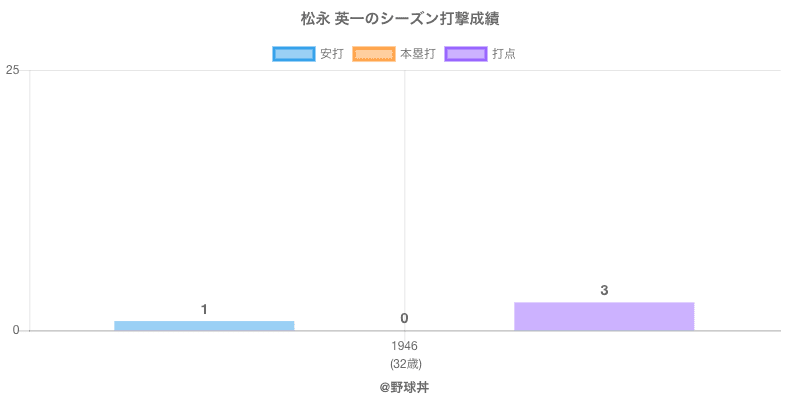Click the blue 安打 bar
This screenshot has height=400, width=800.
(x=204, y=325)
